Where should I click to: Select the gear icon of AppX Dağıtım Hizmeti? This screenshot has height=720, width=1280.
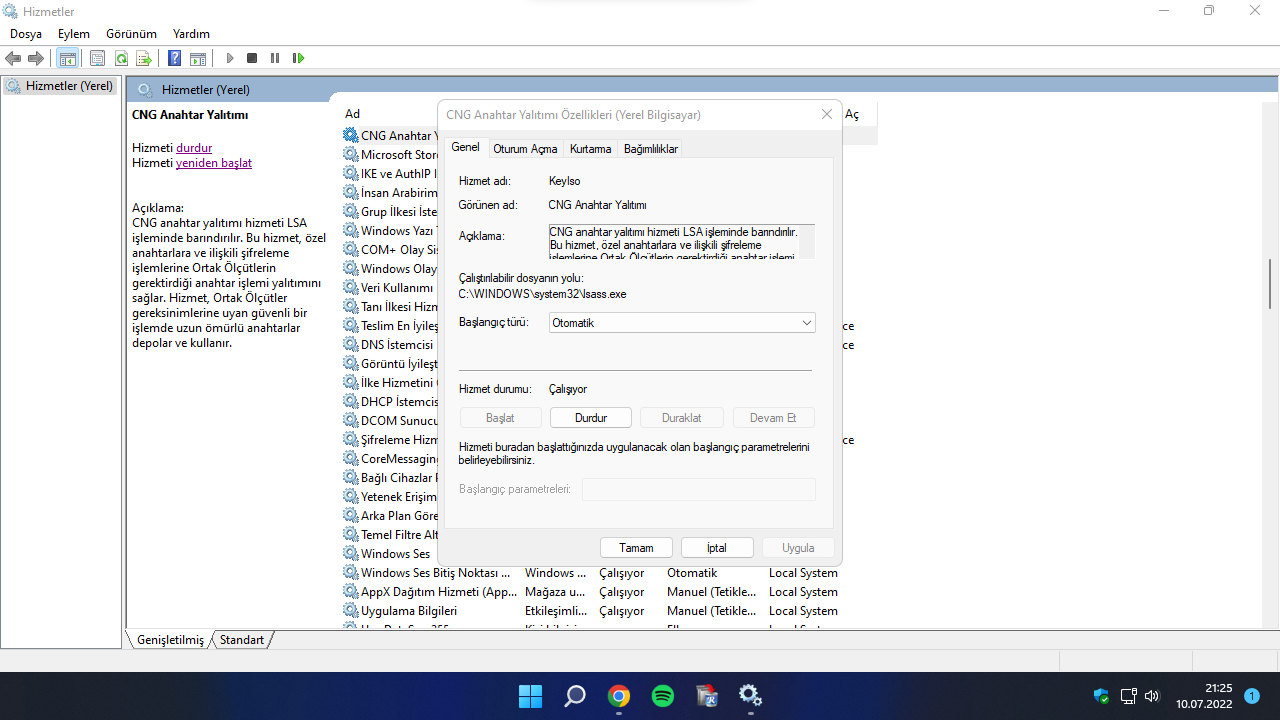pos(350,592)
